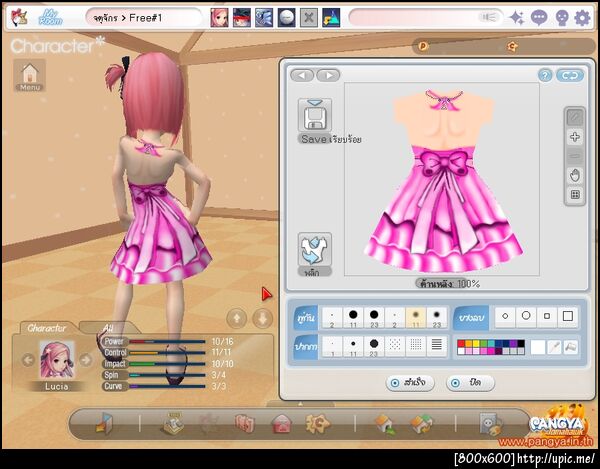
Task: Open the chat speech bubble icon
Action: click(x=539, y=18)
